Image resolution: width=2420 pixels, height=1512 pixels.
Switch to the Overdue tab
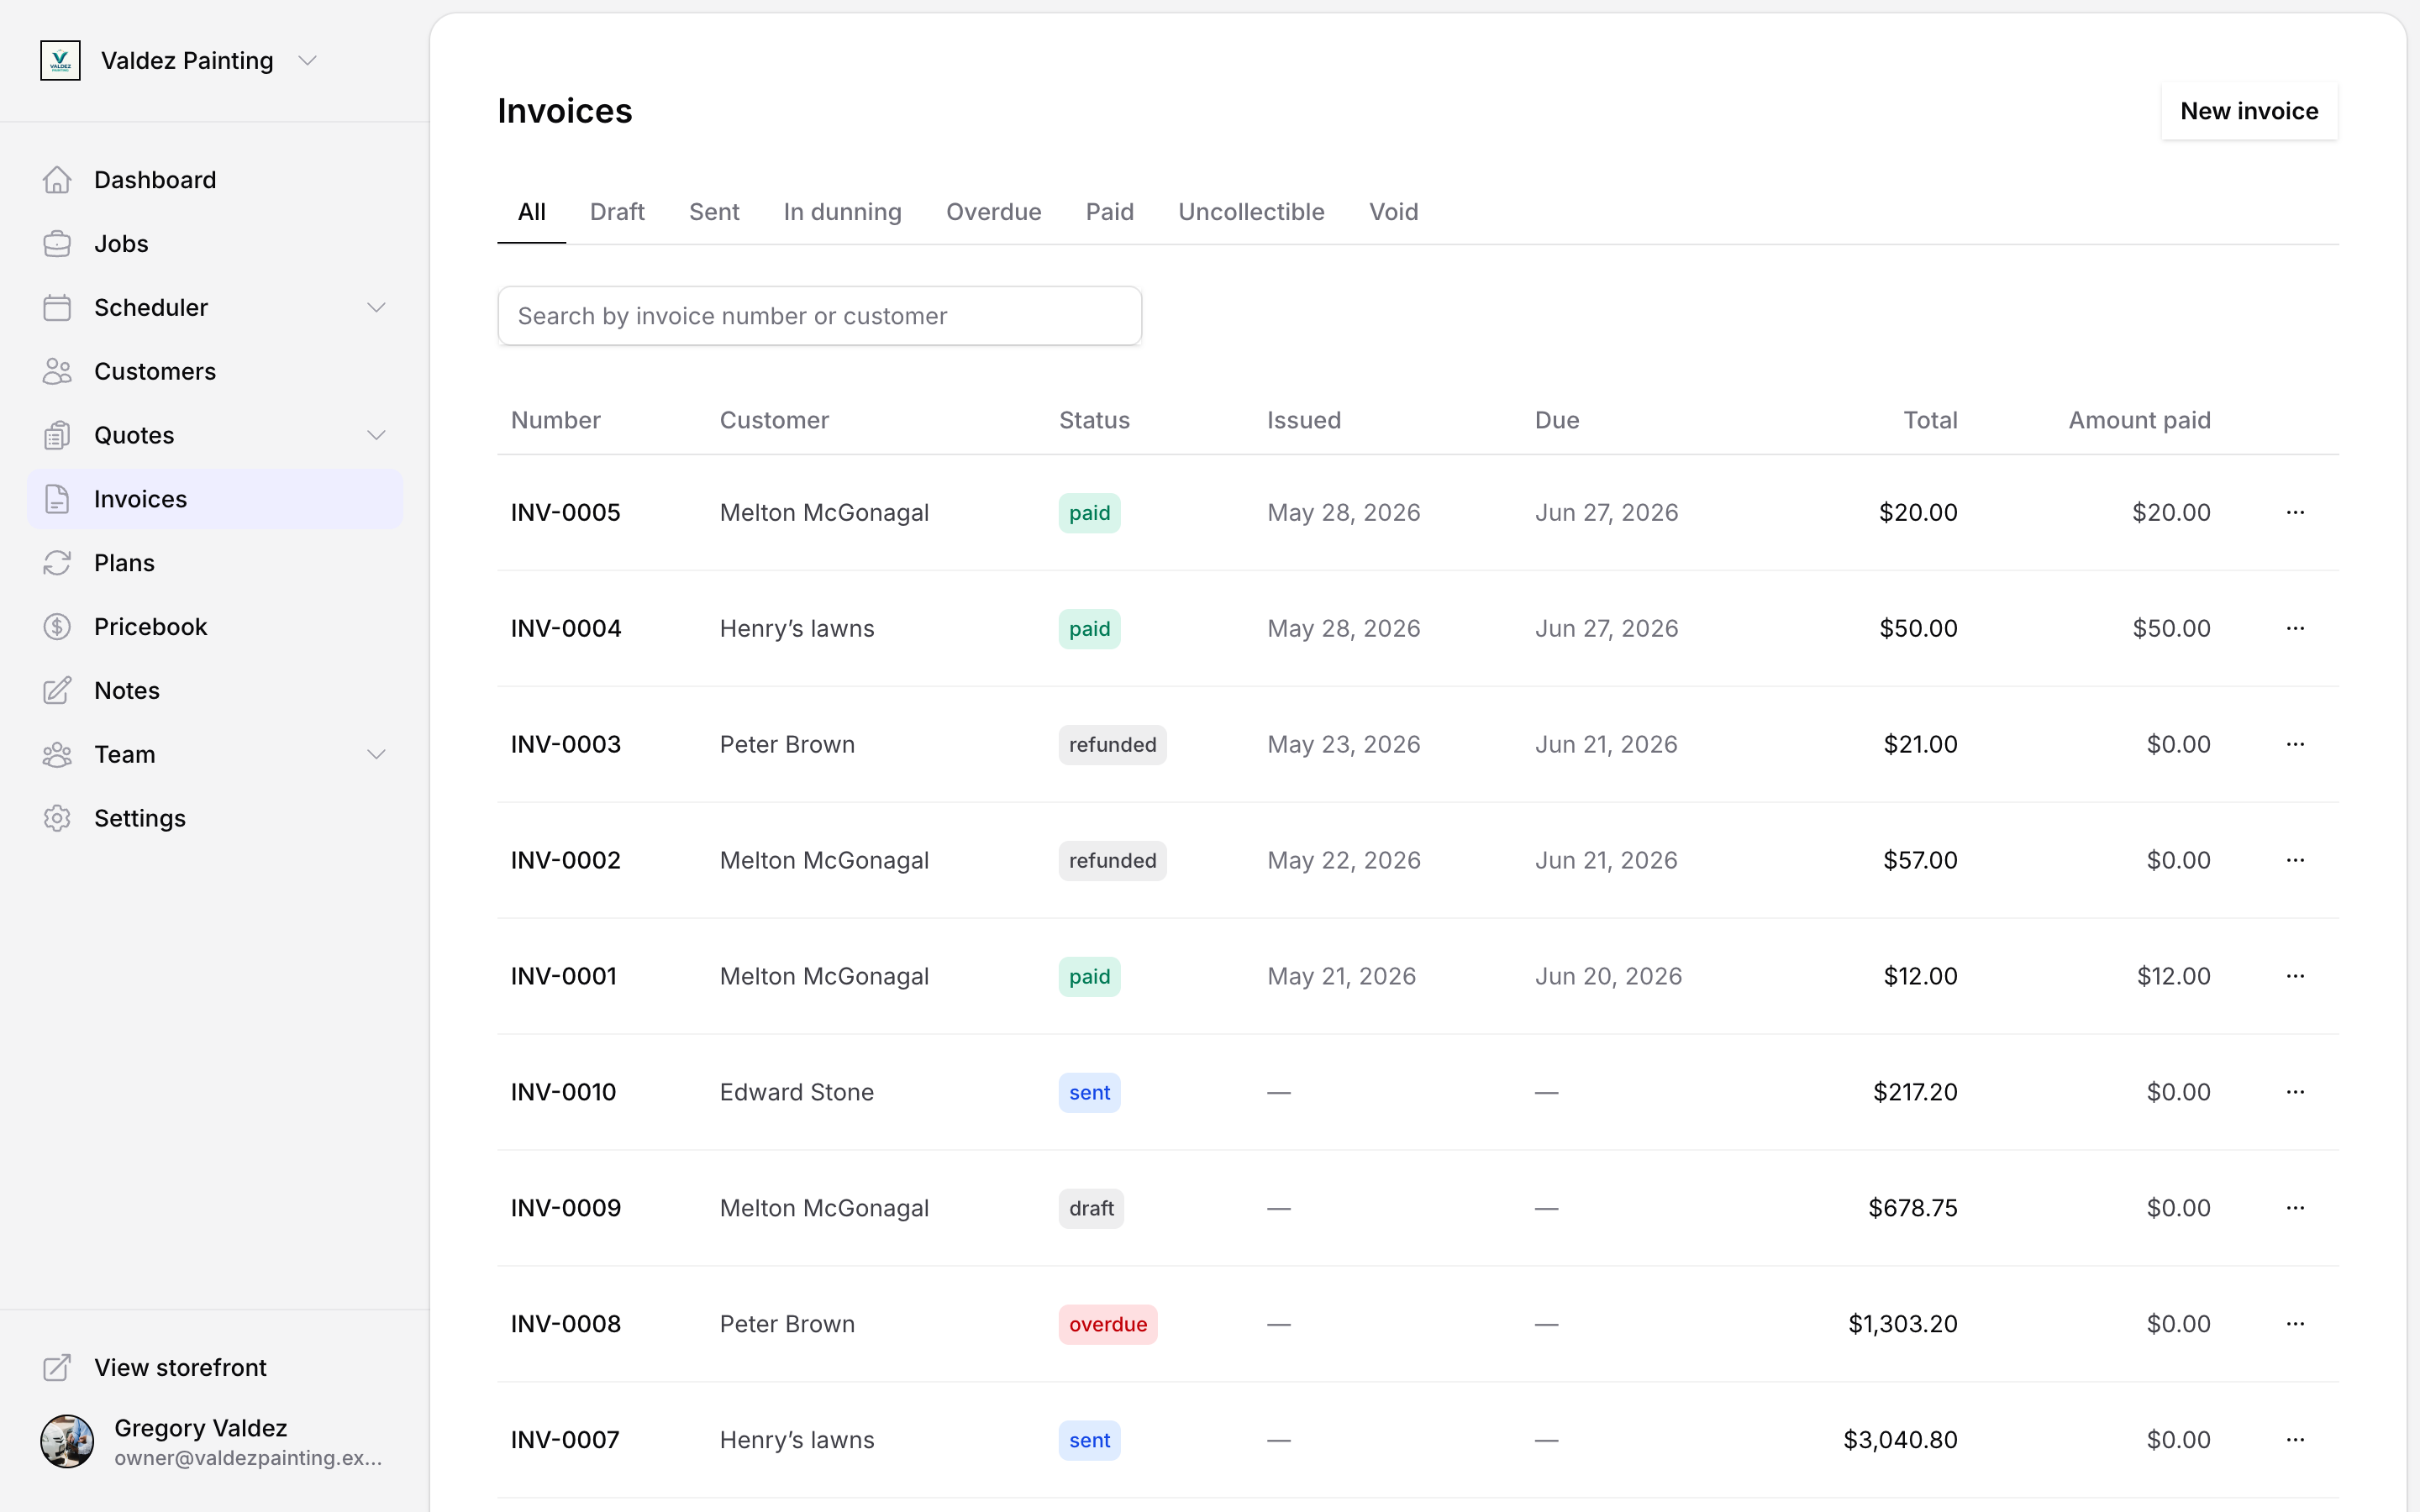[x=994, y=212]
